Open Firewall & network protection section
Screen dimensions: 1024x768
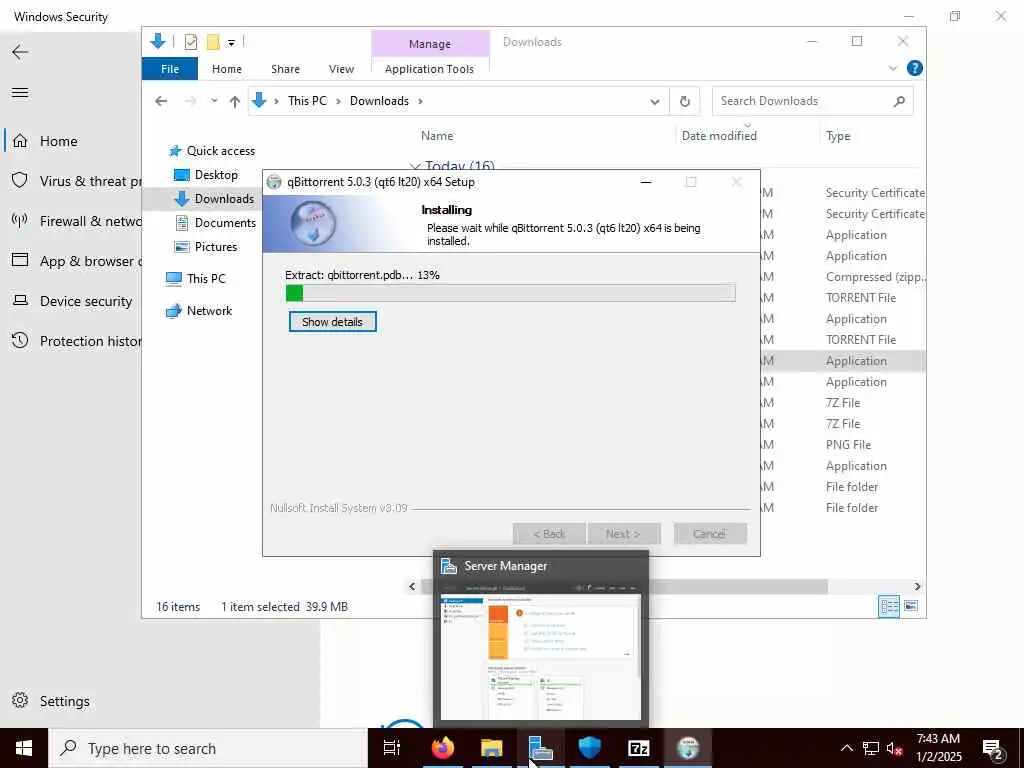point(76,221)
